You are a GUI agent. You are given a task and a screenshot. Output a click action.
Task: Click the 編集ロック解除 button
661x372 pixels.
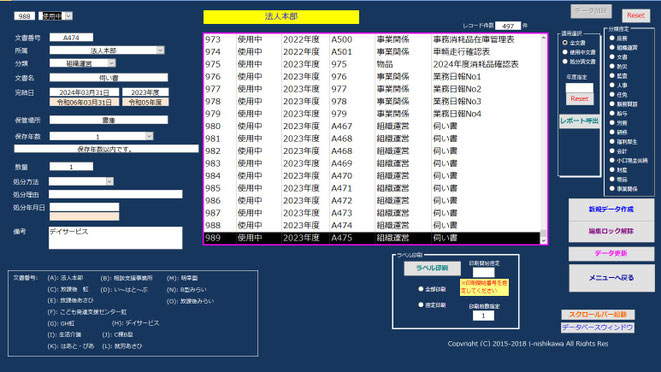611,231
